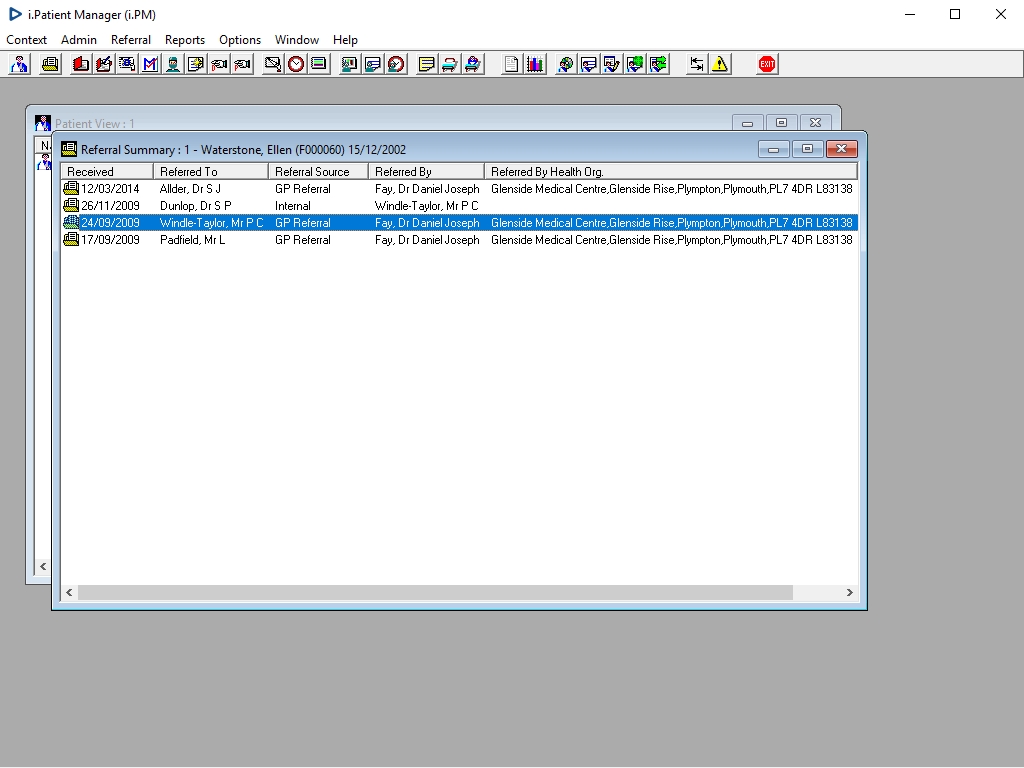Open the Reports menu
This screenshot has height=768, width=1024.
(x=185, y=40)
